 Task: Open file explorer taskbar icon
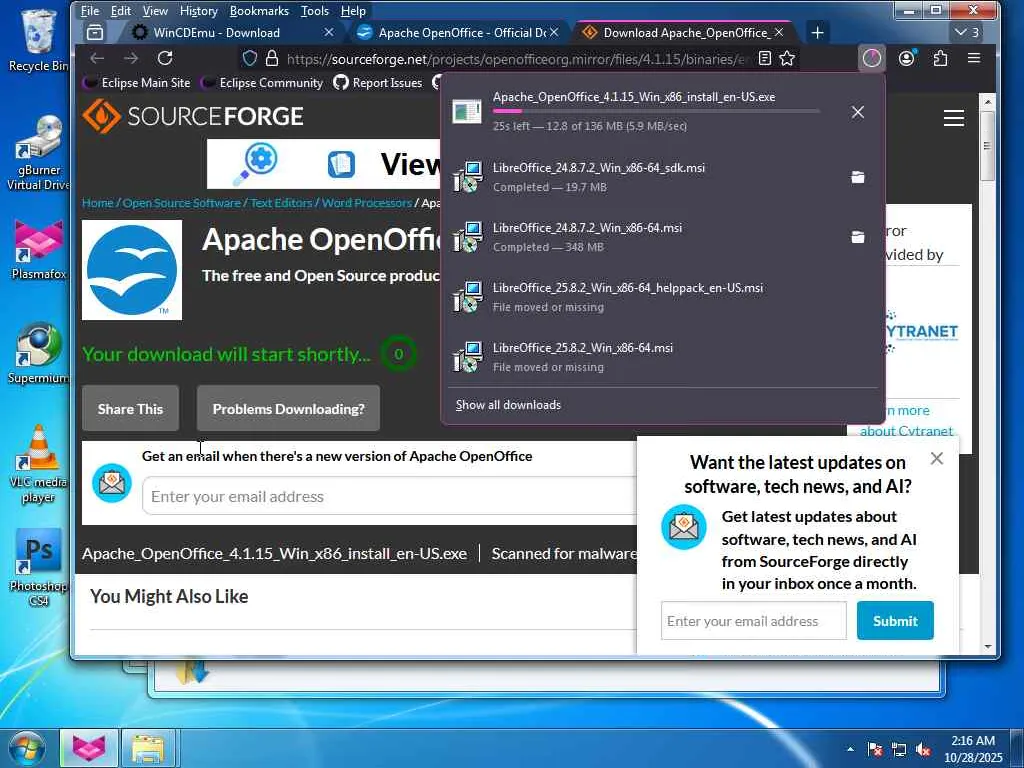[148, 748]
